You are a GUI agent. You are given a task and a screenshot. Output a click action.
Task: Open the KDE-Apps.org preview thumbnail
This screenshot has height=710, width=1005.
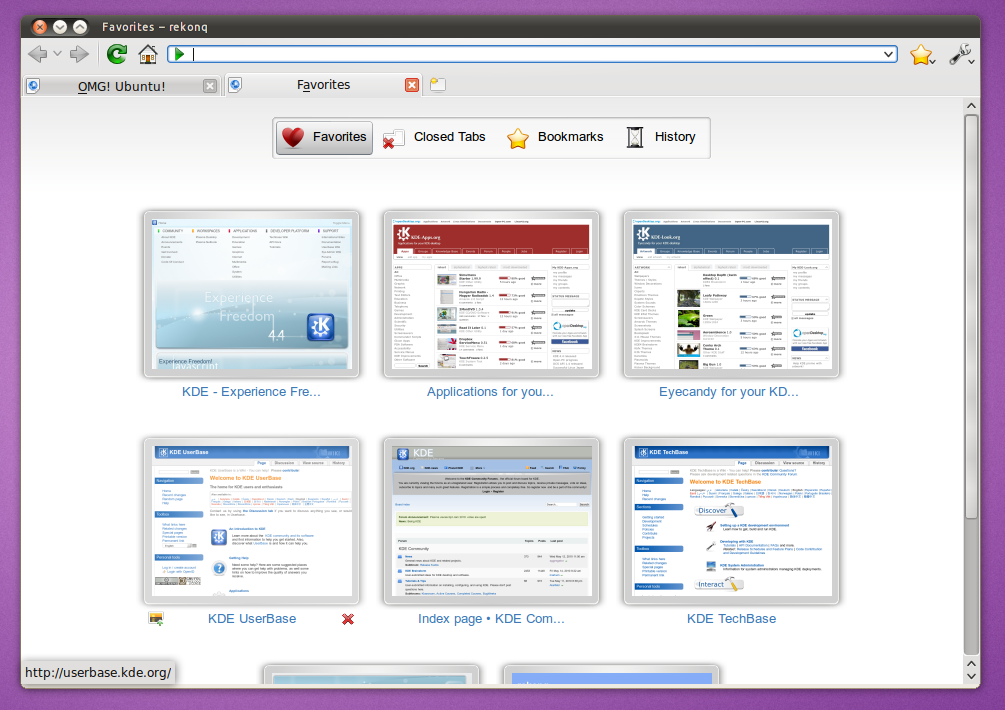(x=492, y=294)
